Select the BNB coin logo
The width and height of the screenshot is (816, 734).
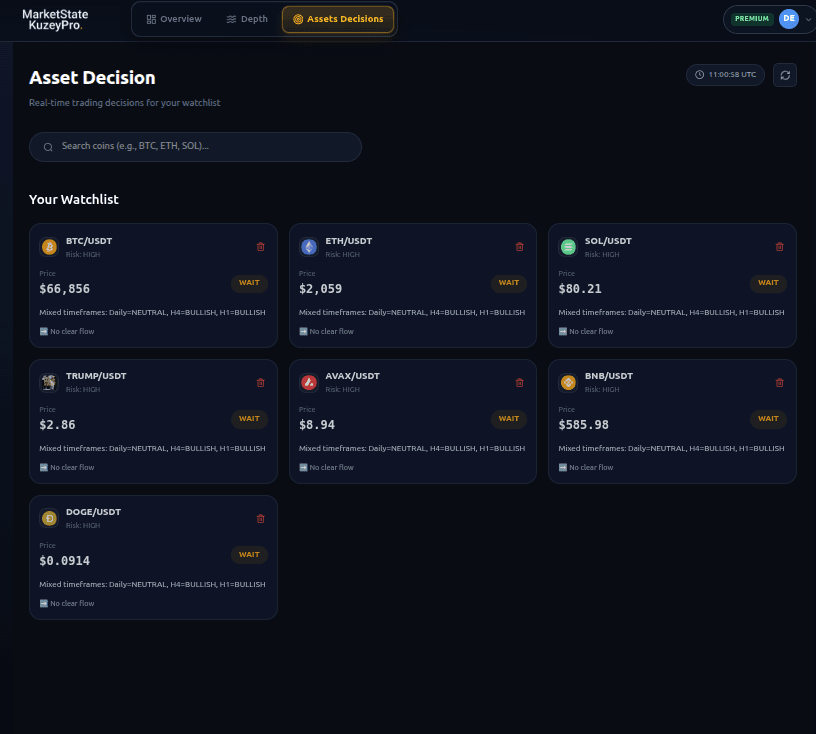click(x=568, y=382)
